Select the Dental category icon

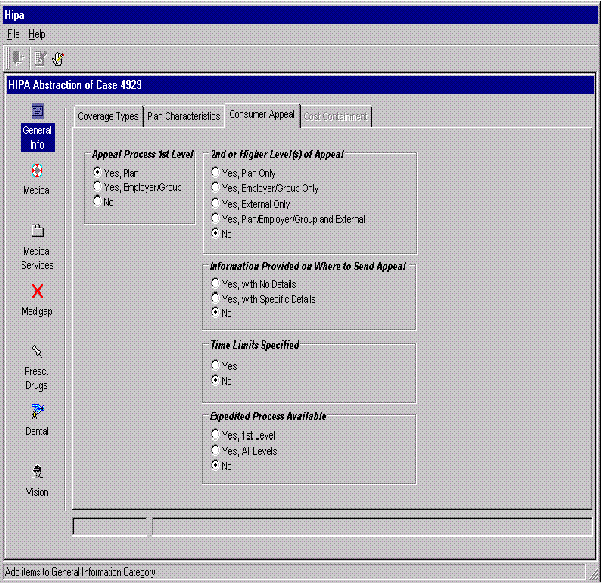pos(37,411)
